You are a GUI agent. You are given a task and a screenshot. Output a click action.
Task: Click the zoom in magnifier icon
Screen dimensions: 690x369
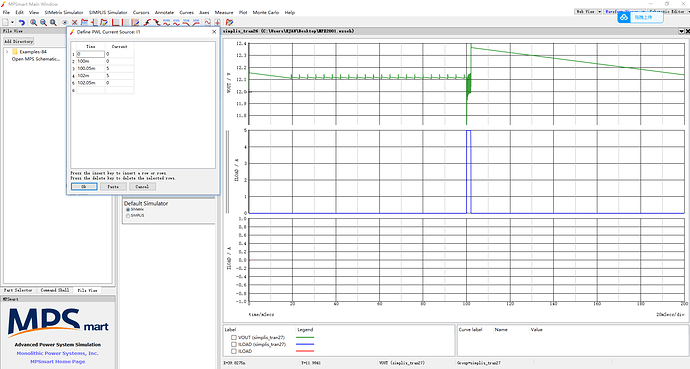(x=33, y=22)
